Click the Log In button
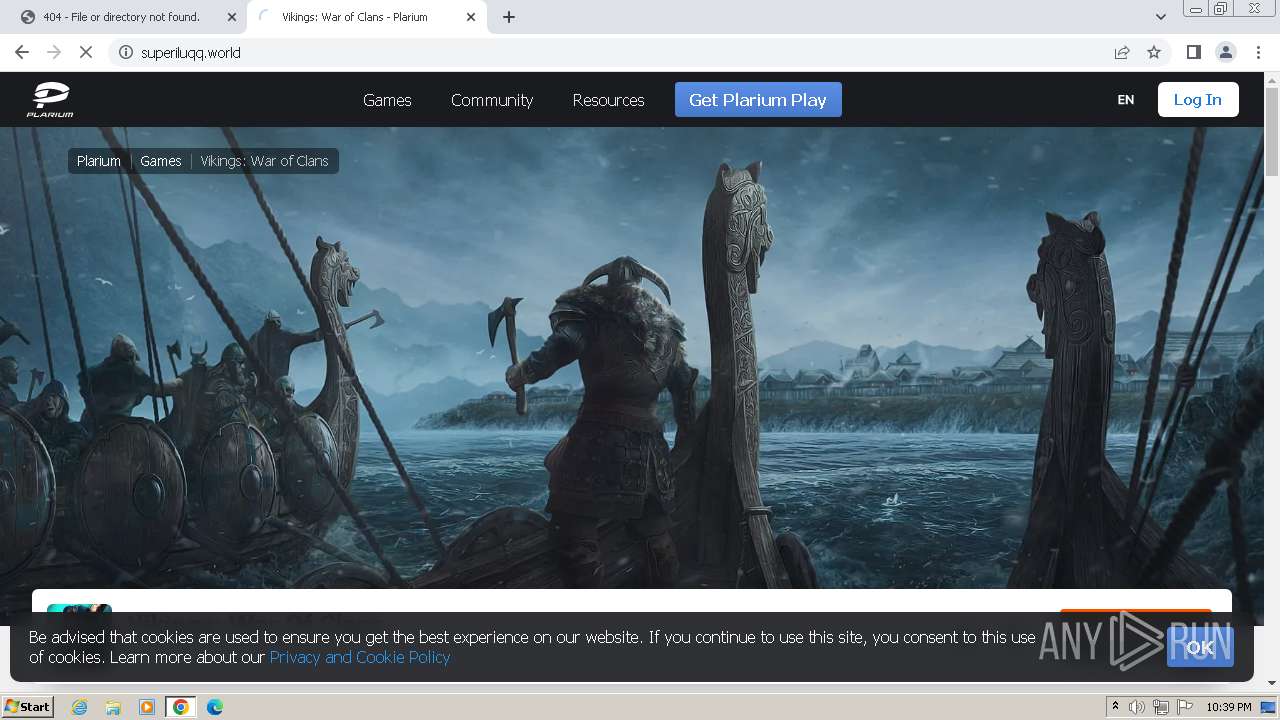Viewport: 1280px width, 720px height. [1198, 100]
